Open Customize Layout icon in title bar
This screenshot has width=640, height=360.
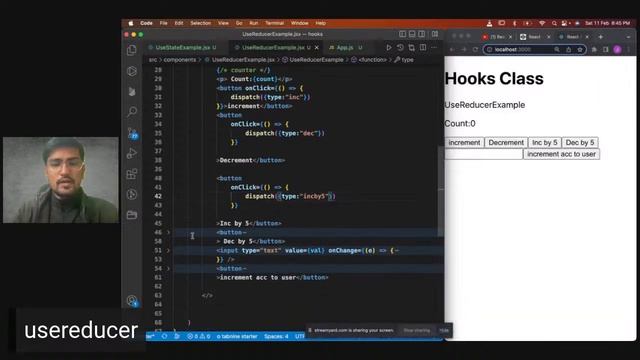pos(435,34)
